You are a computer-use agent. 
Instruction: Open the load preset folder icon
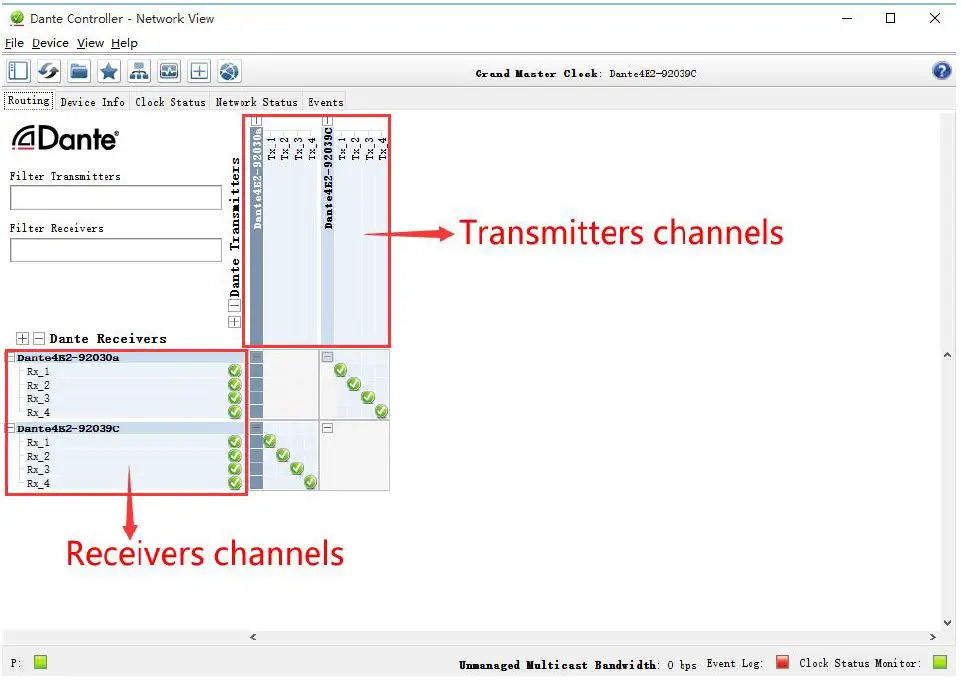click(79, 71)
